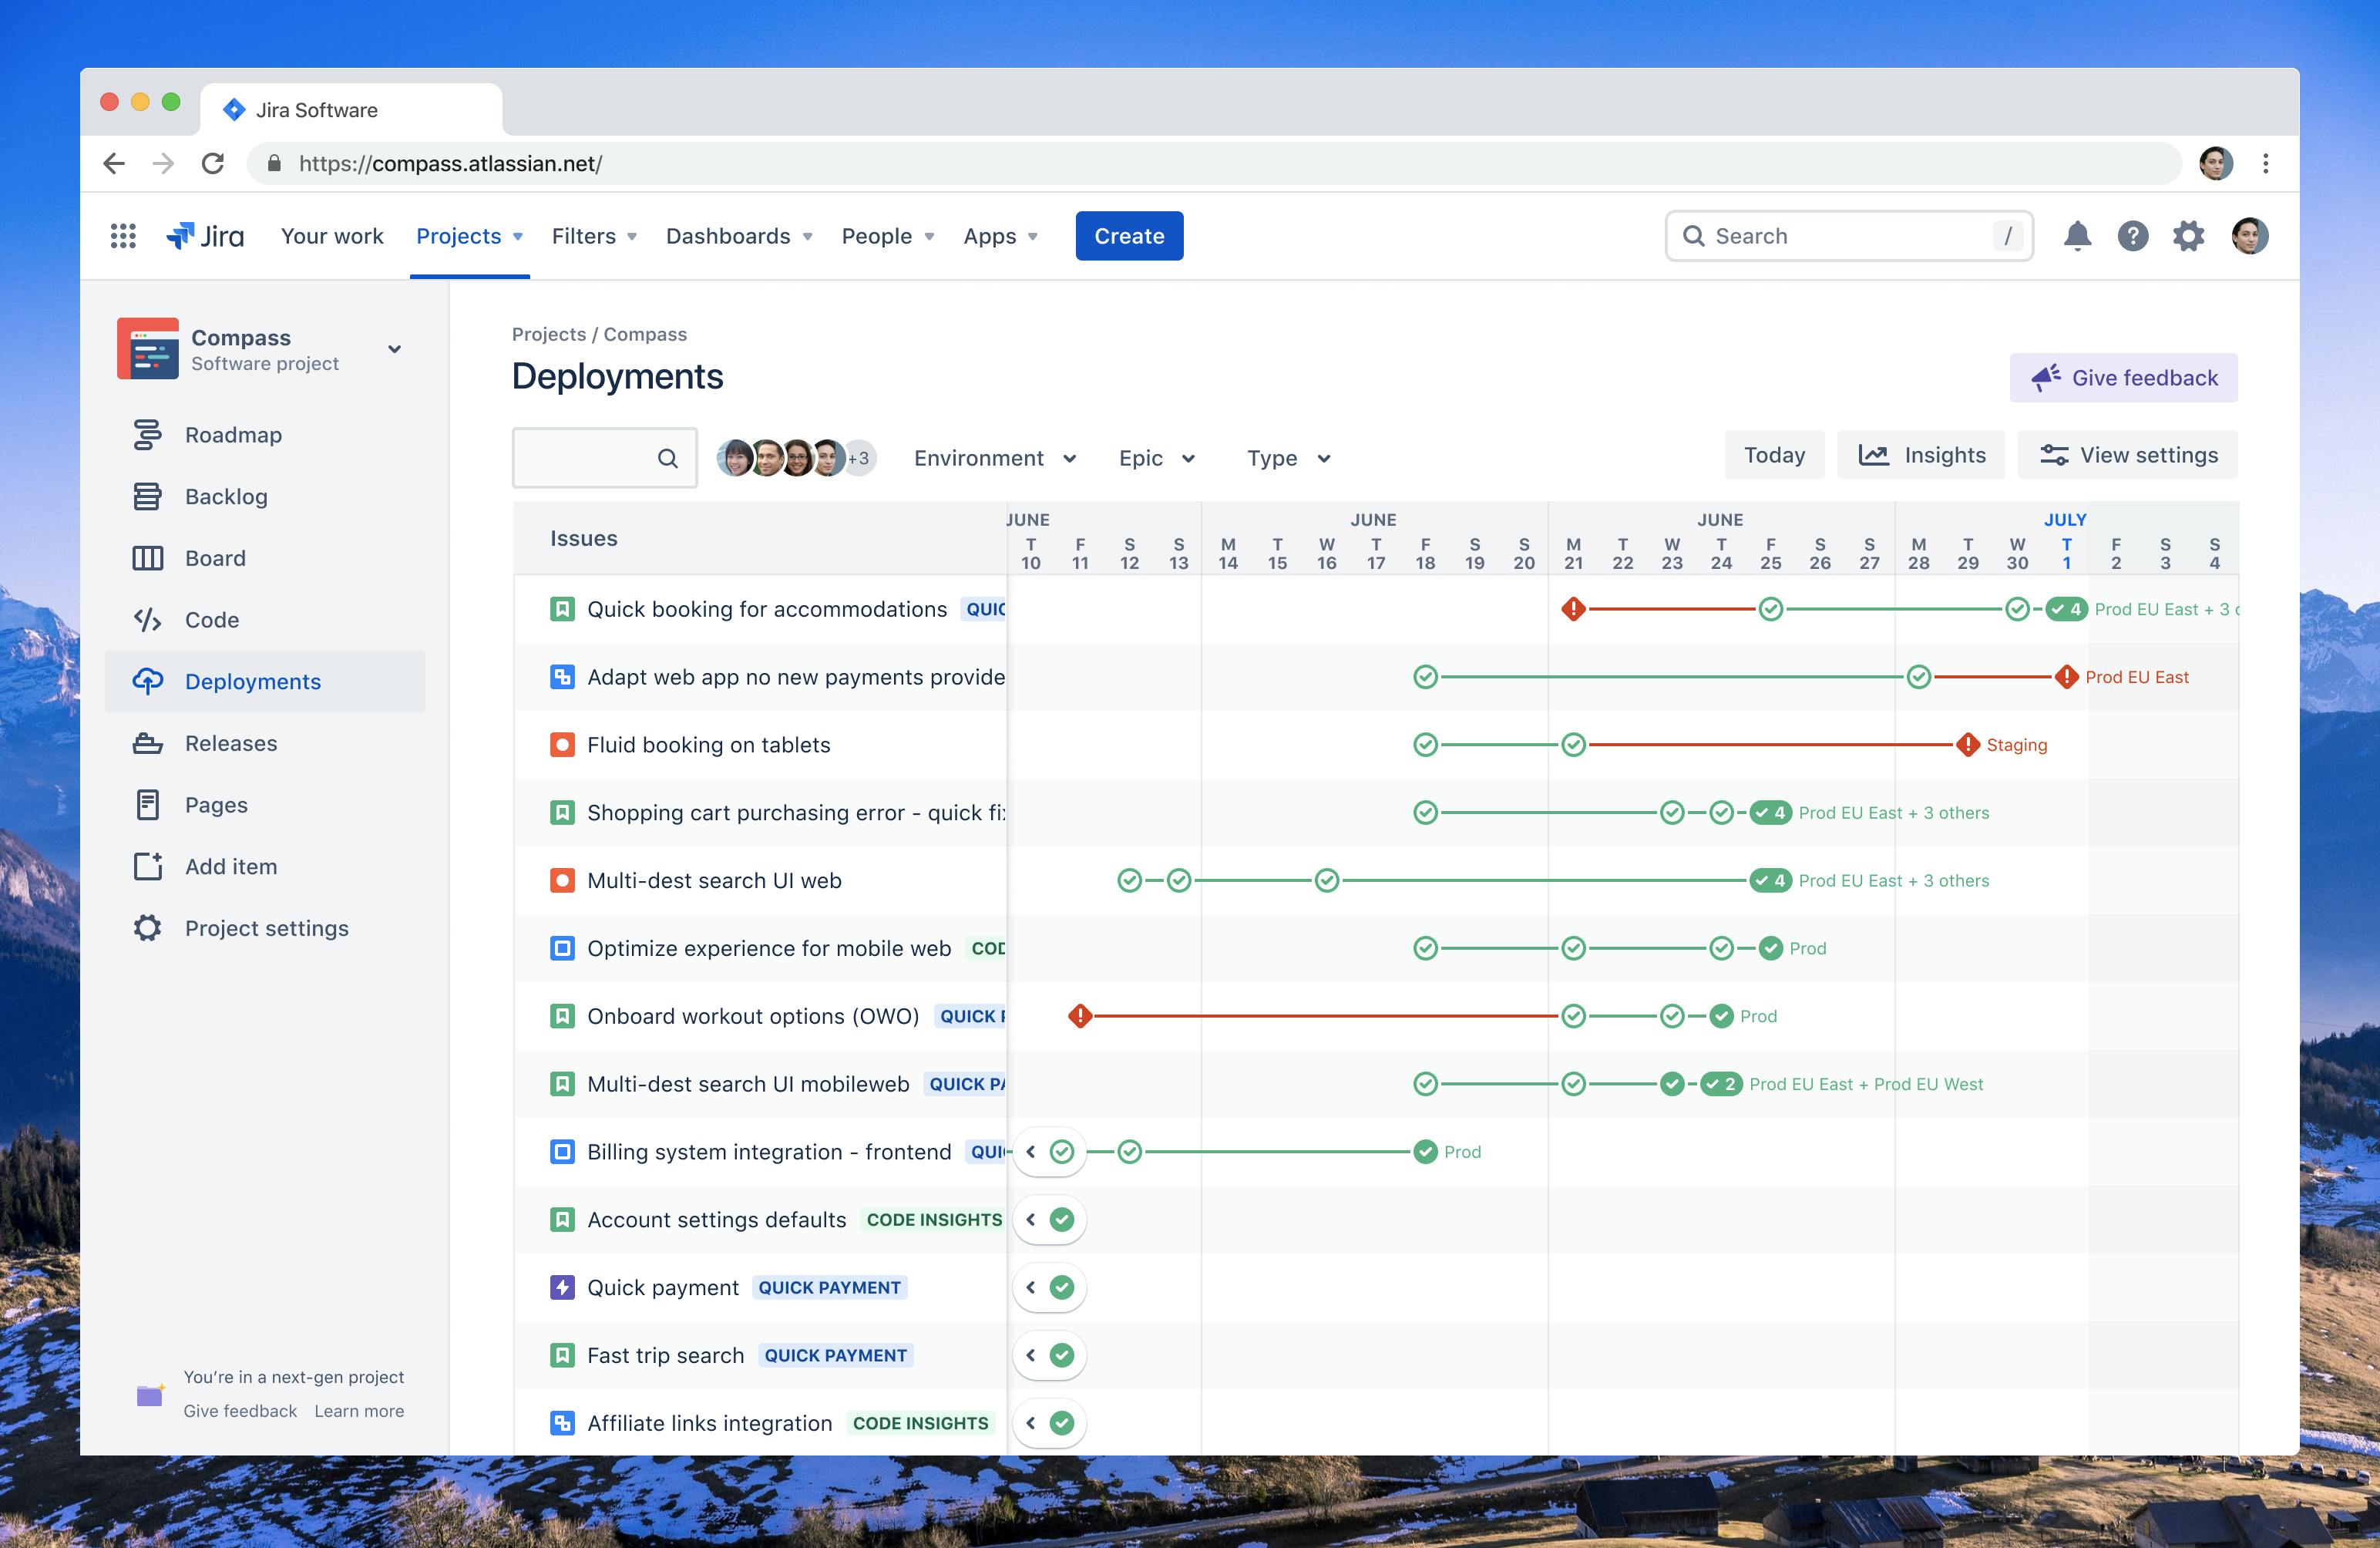Click the +3 more assignees avatar
The image size is (2380, 1548).
(859, 458)
